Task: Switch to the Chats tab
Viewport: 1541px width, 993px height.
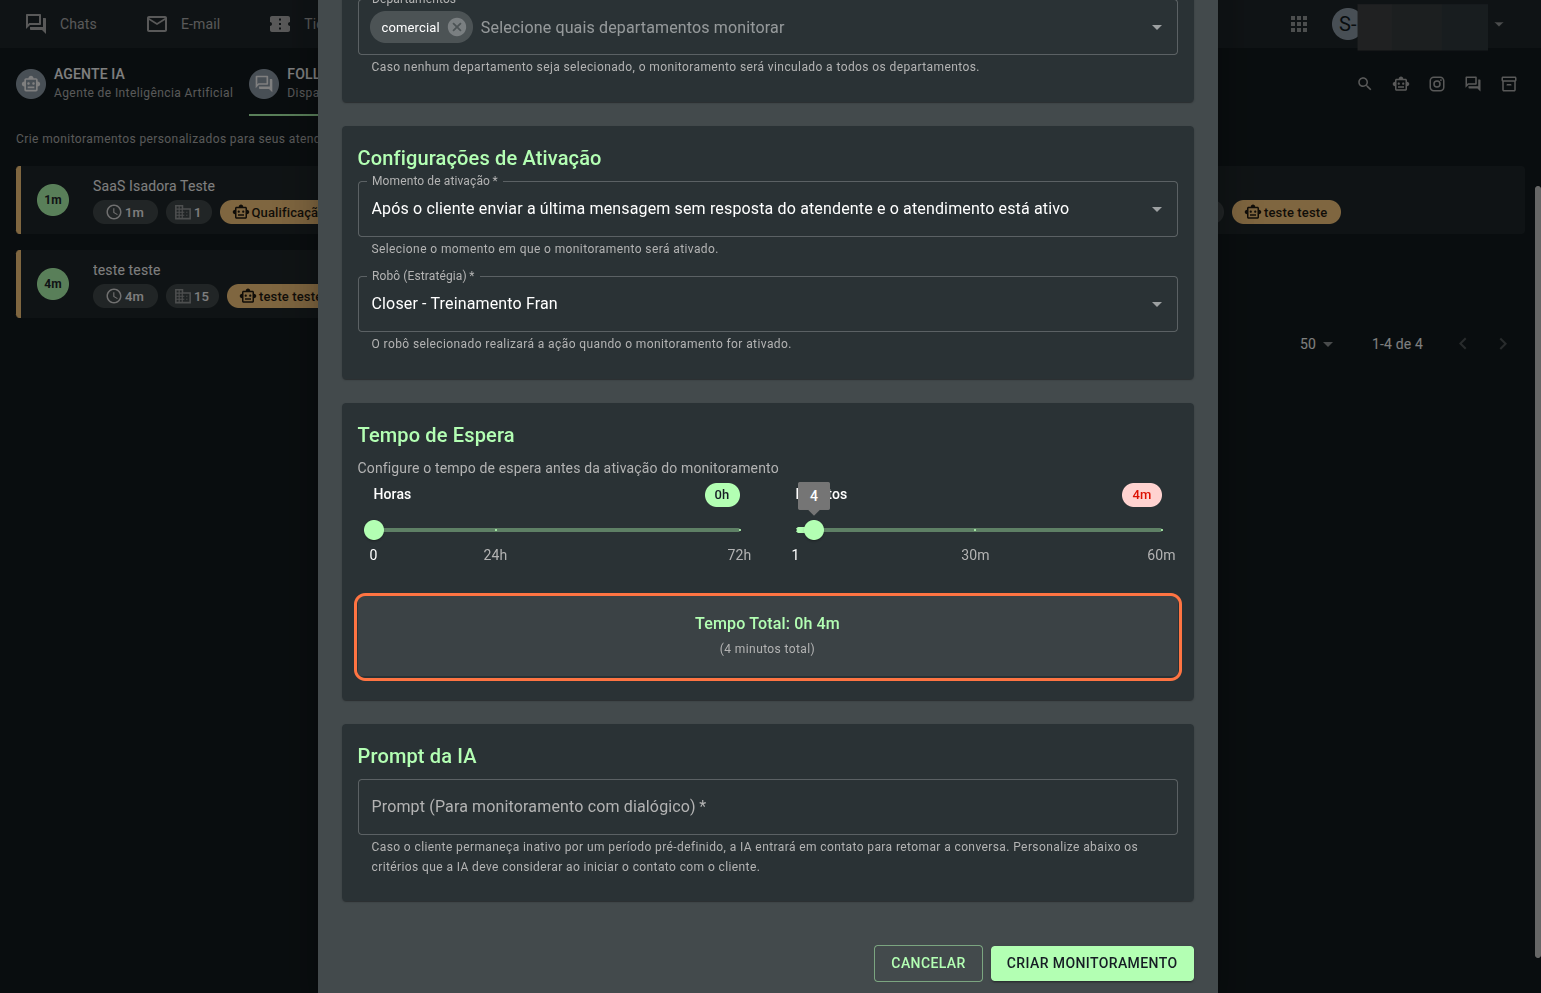Action: tap(61, 24)
